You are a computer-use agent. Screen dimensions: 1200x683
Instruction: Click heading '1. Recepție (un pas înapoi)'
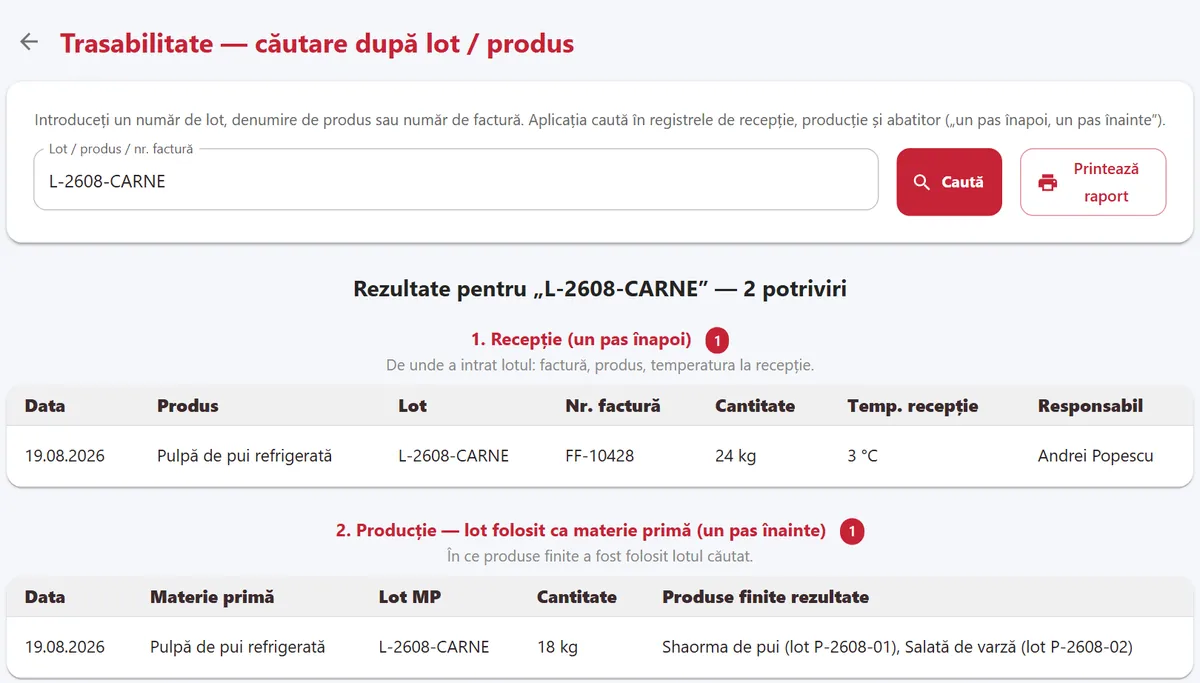[x=581, y=340]
